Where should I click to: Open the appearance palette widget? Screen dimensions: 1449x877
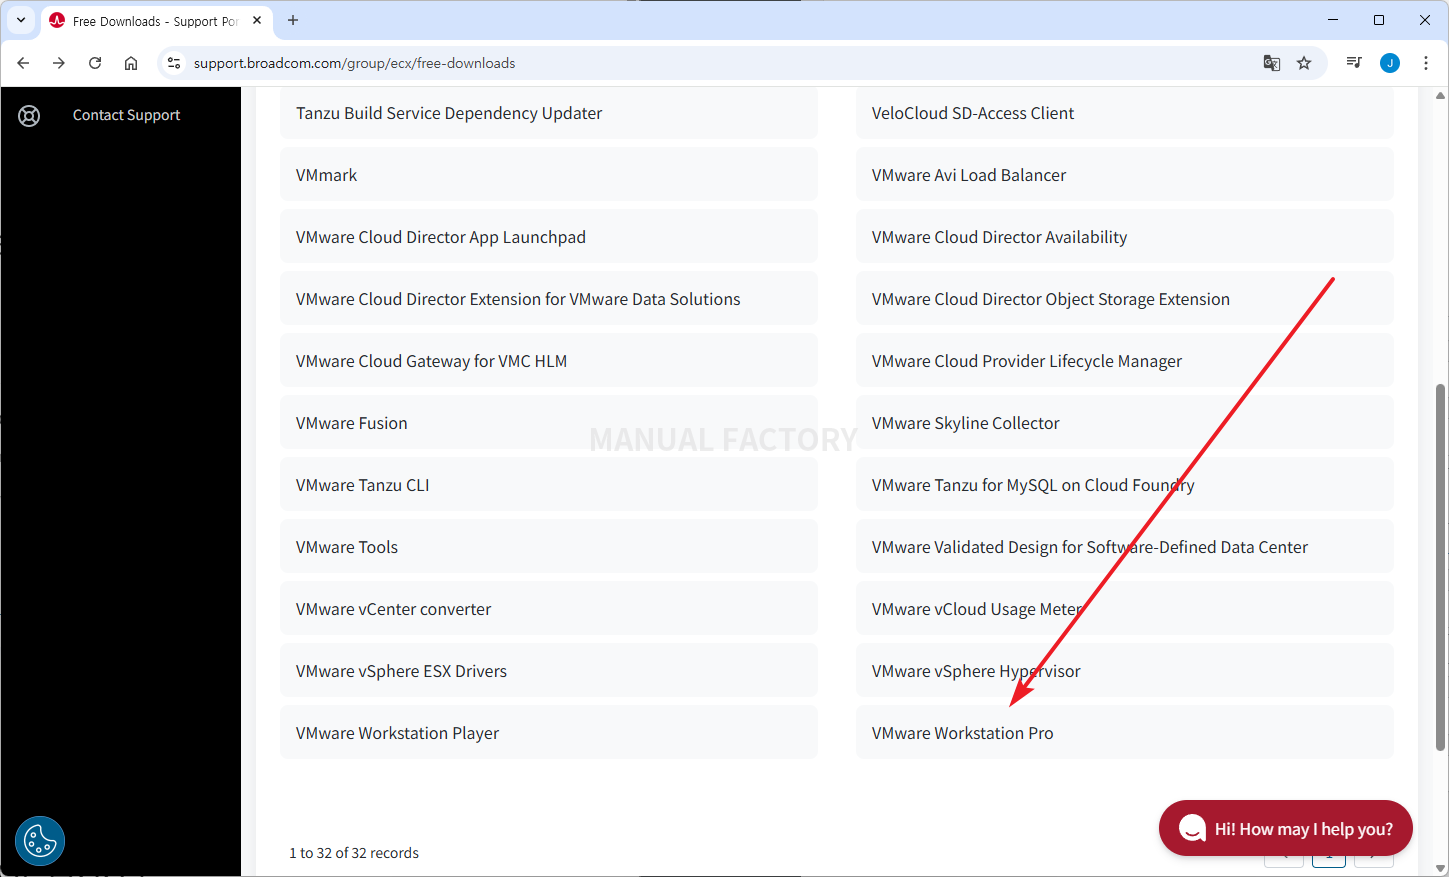[39, 841]
